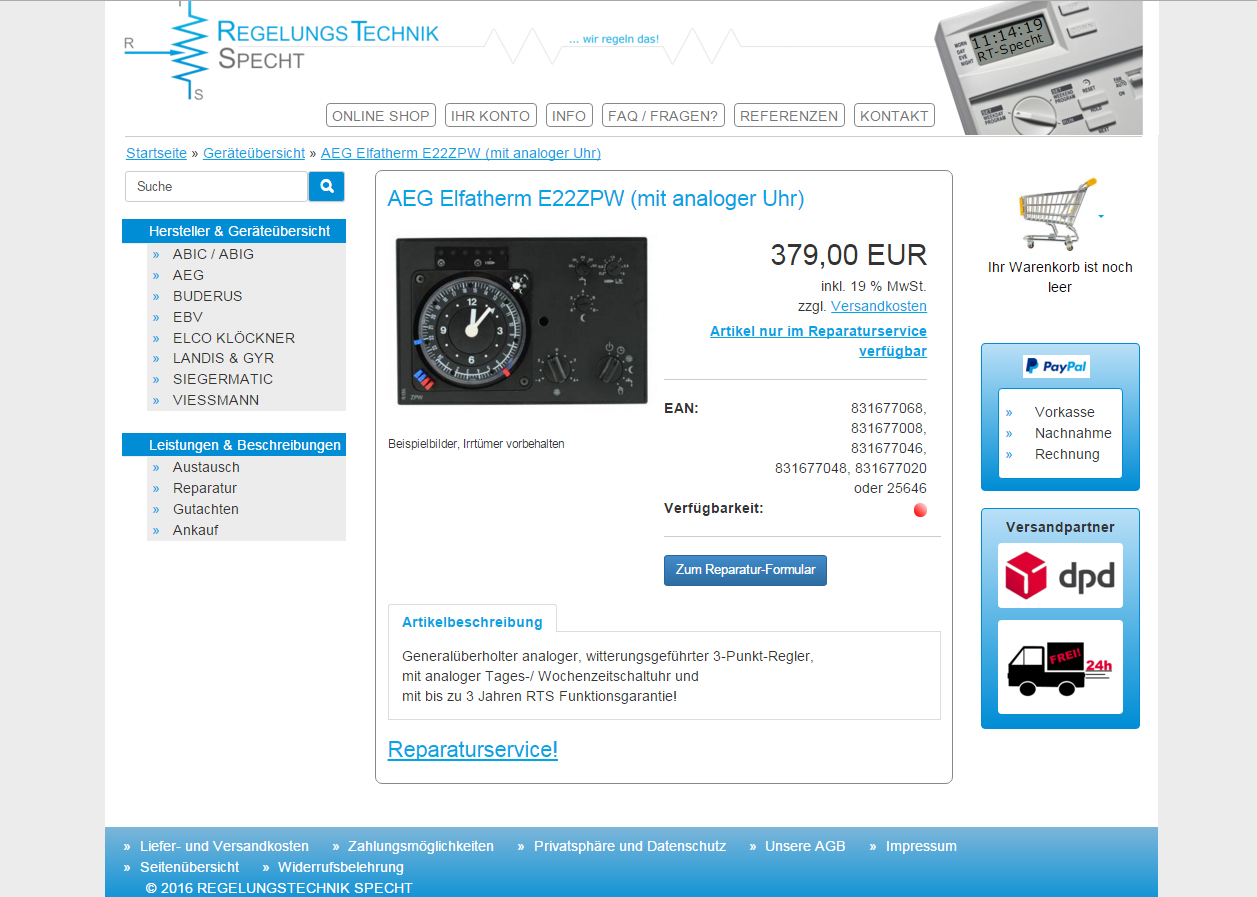Click the AEG Elfatherm E22ZPW breadcrumb link

coord(461,153)
